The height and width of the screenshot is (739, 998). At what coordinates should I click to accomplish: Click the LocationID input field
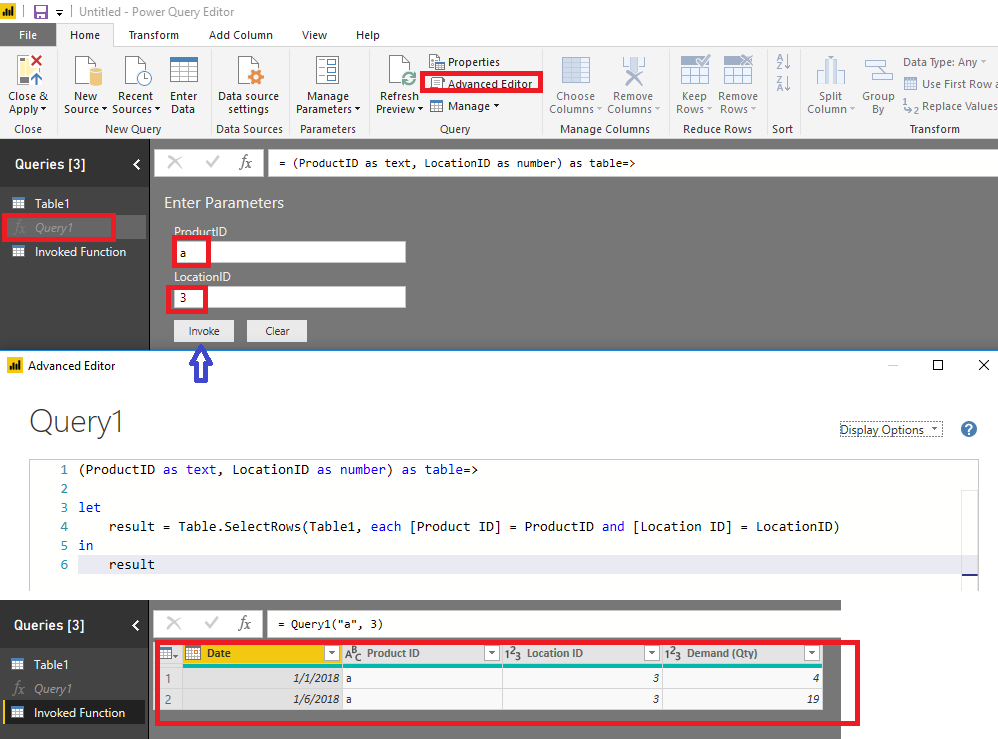point(290,297)
